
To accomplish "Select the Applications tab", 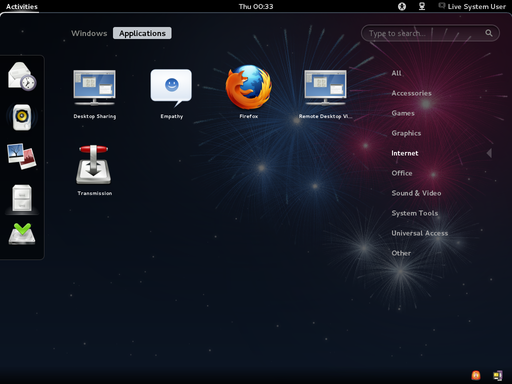I will click(x=142, y=33).
